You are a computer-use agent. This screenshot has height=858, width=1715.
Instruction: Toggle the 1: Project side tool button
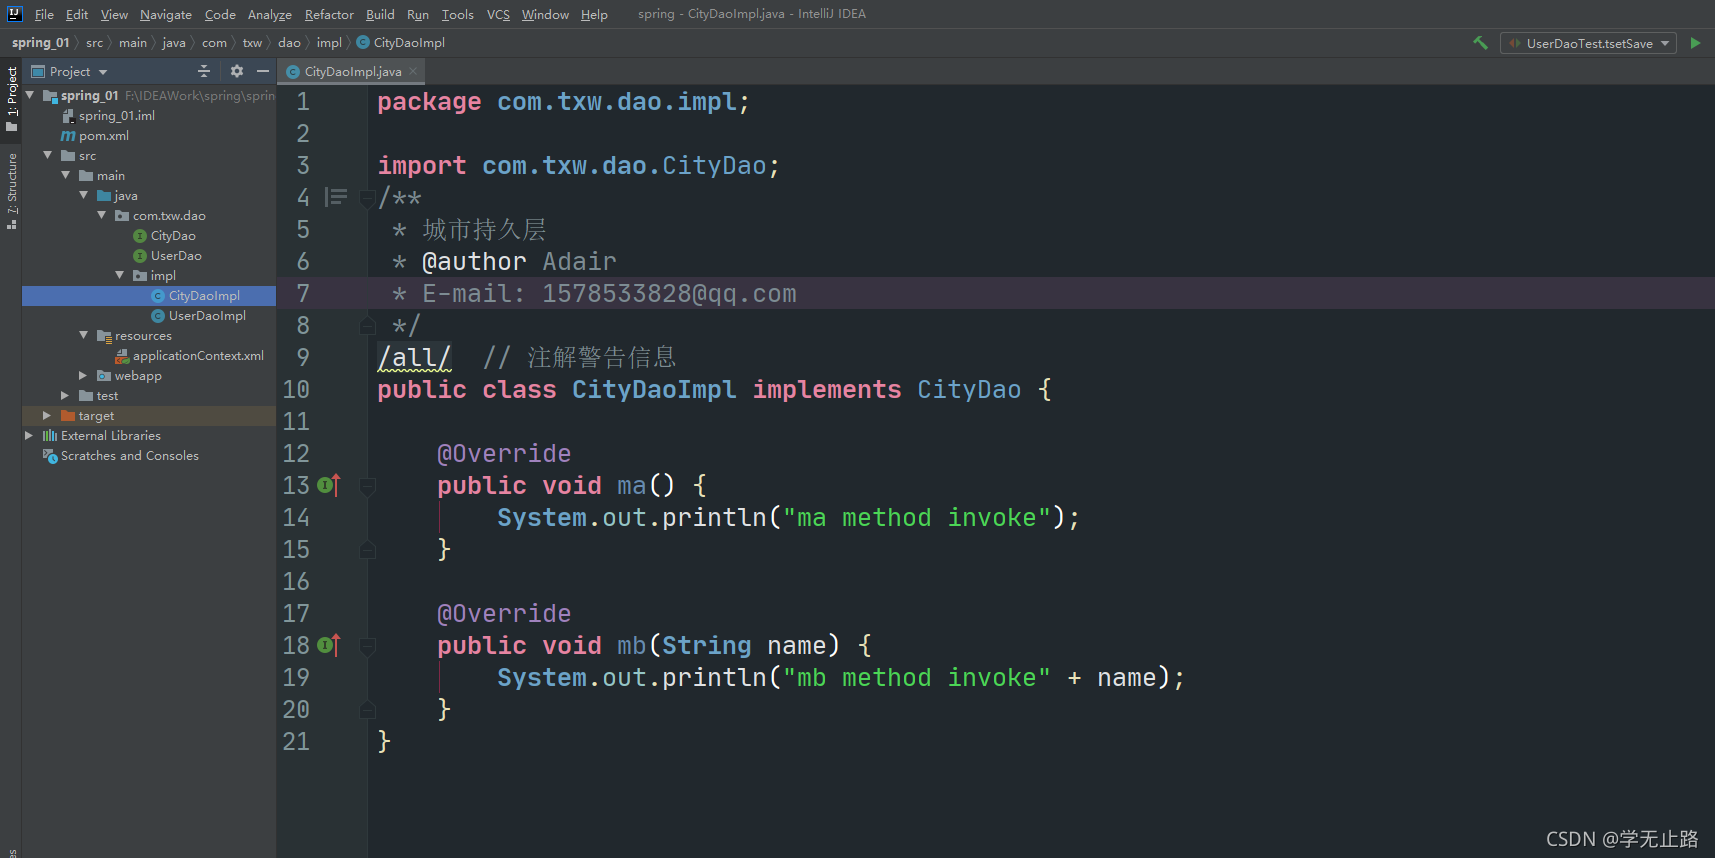(x=11, y=99)
